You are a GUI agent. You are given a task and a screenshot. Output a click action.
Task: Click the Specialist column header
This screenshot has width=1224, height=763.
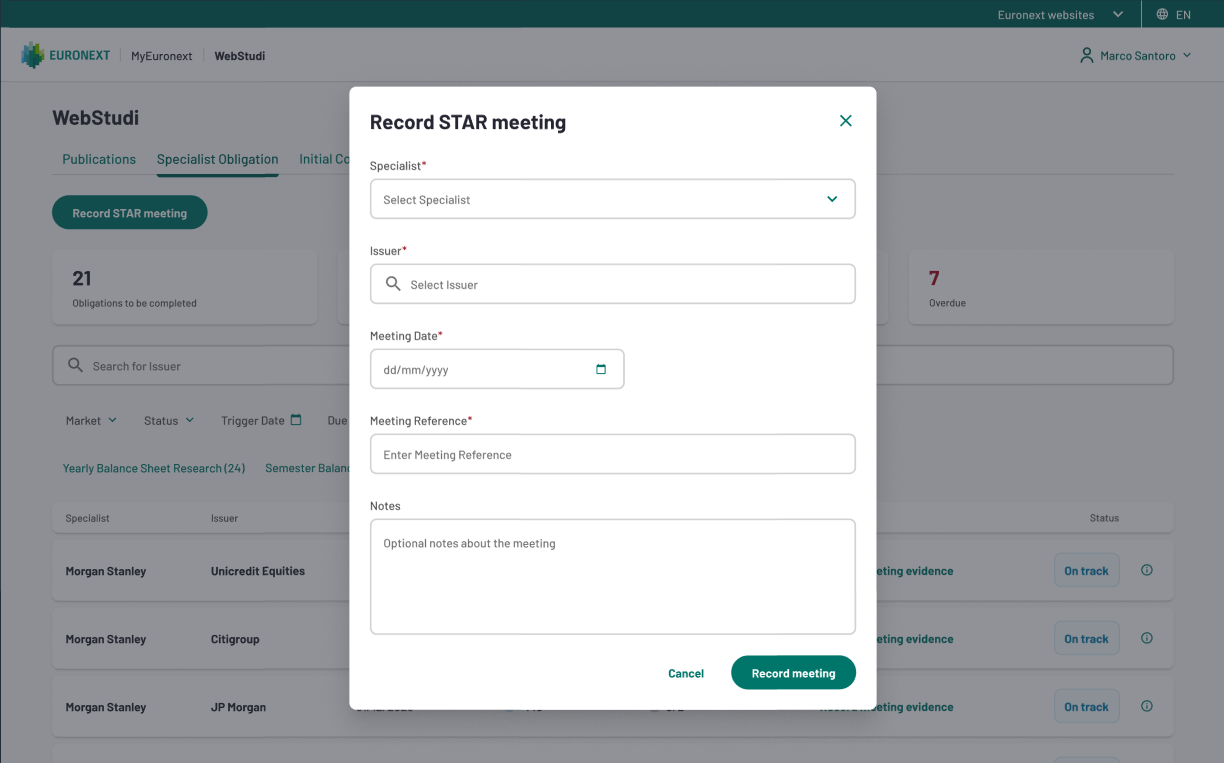pos(87,518)
